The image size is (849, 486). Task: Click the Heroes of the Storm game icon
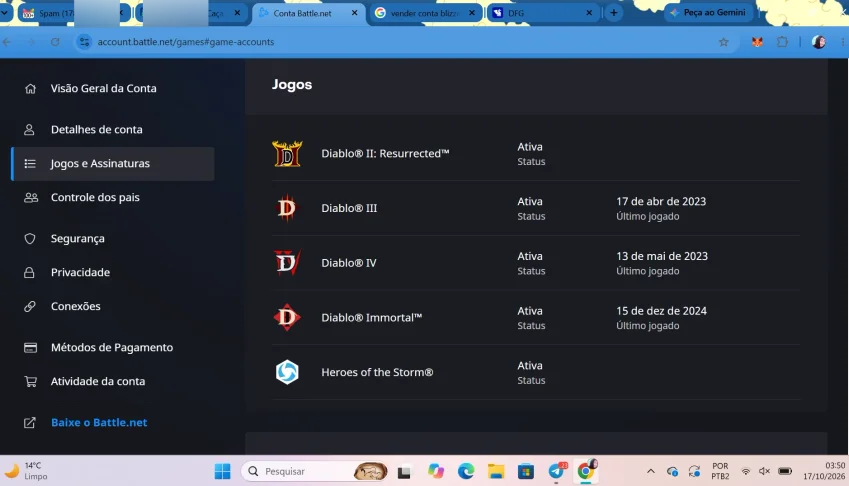click(287, 372)
